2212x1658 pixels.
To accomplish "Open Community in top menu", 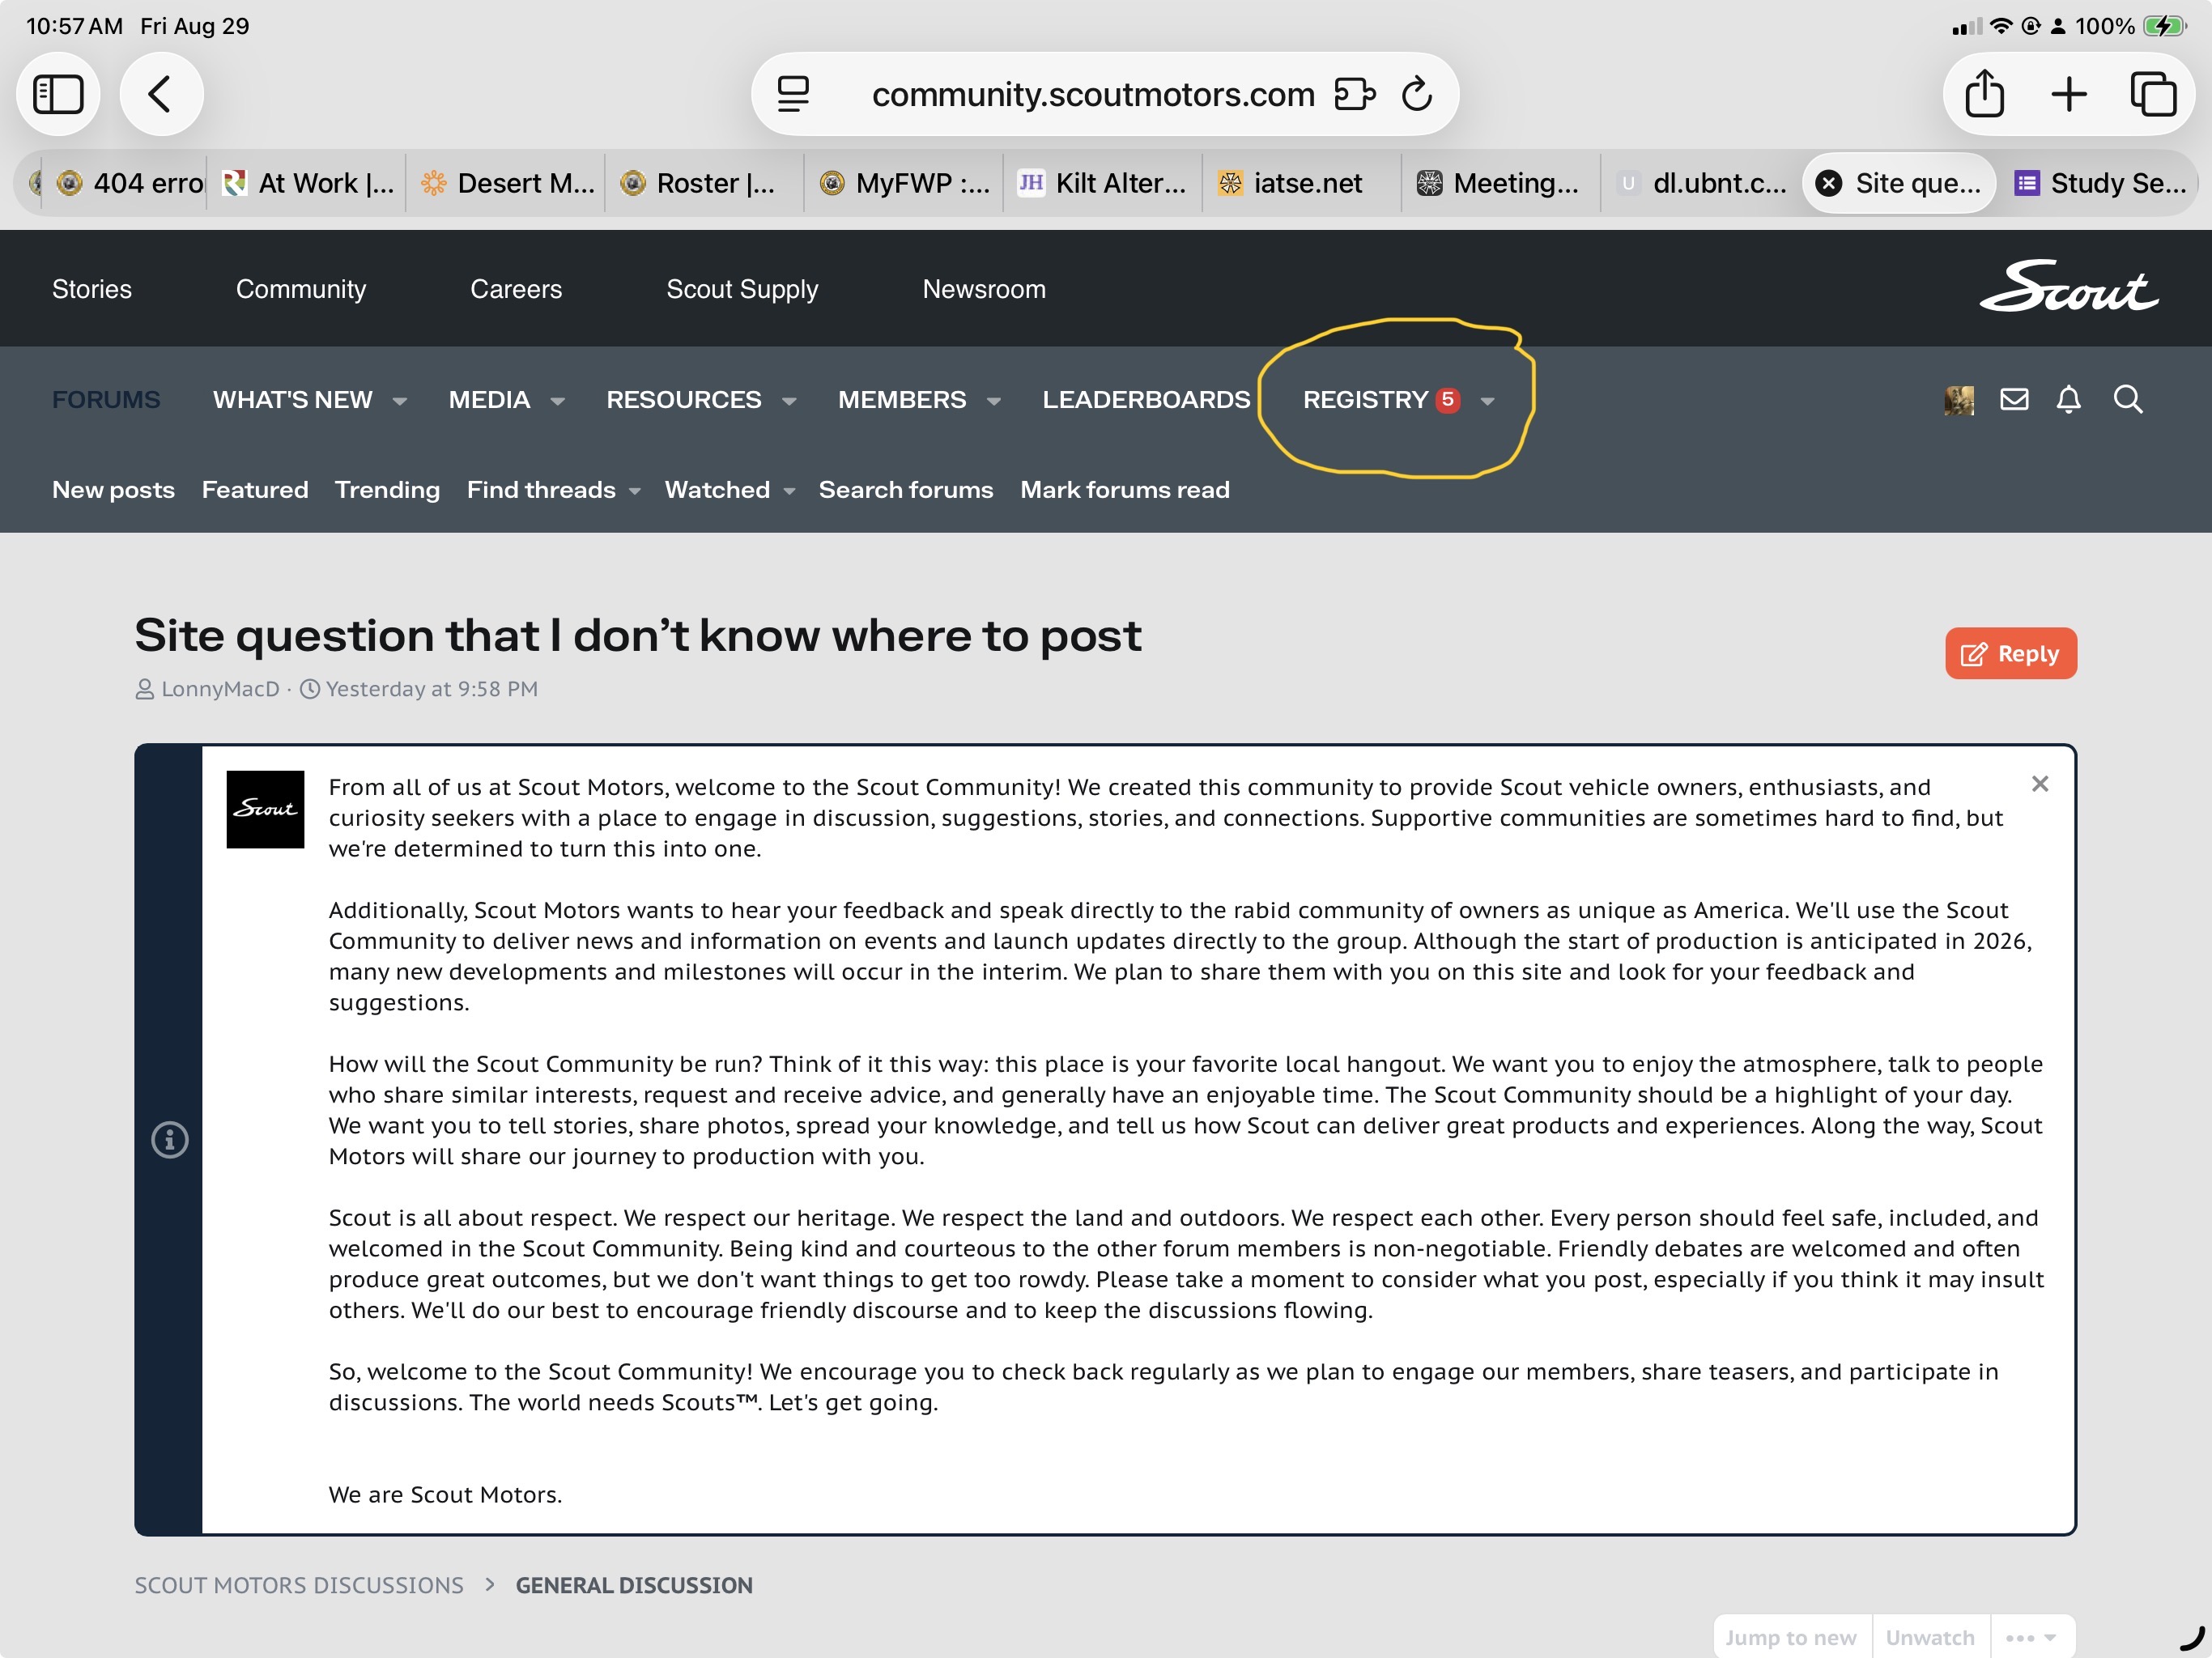I will 301,289.
